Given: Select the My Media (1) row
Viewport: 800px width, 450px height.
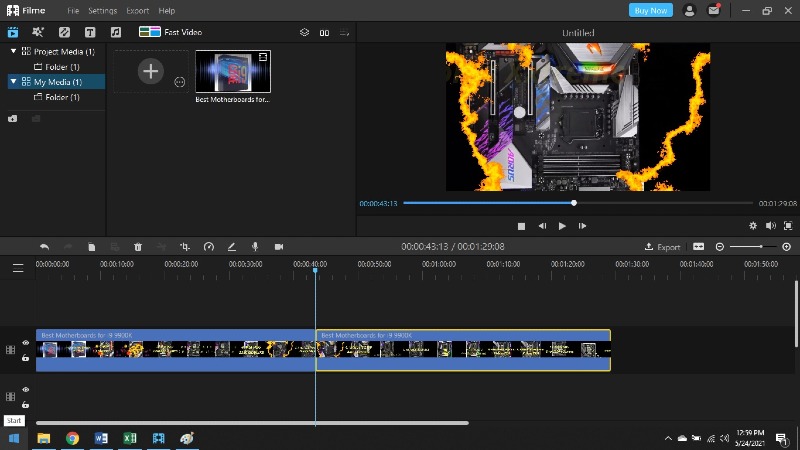Looking at the screenshot, I should point(56,82).
